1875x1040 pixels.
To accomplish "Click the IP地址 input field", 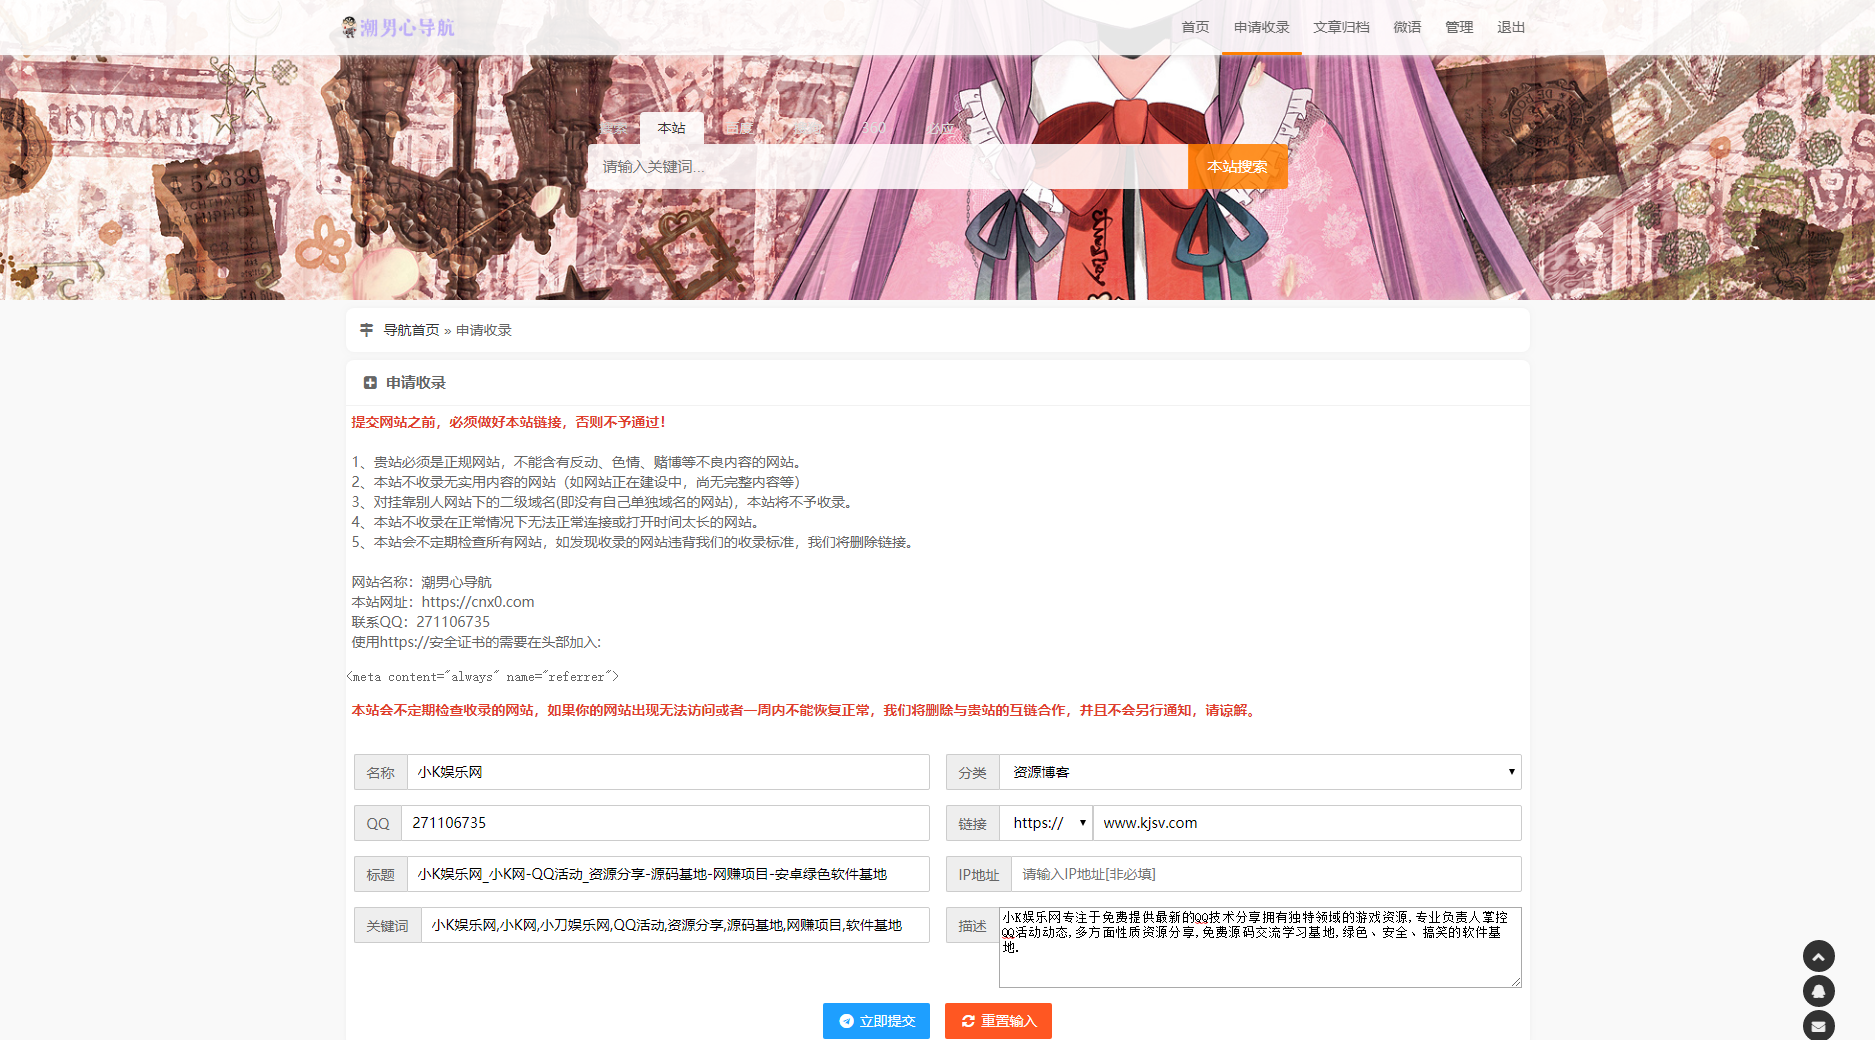I will coord(1266,874).
